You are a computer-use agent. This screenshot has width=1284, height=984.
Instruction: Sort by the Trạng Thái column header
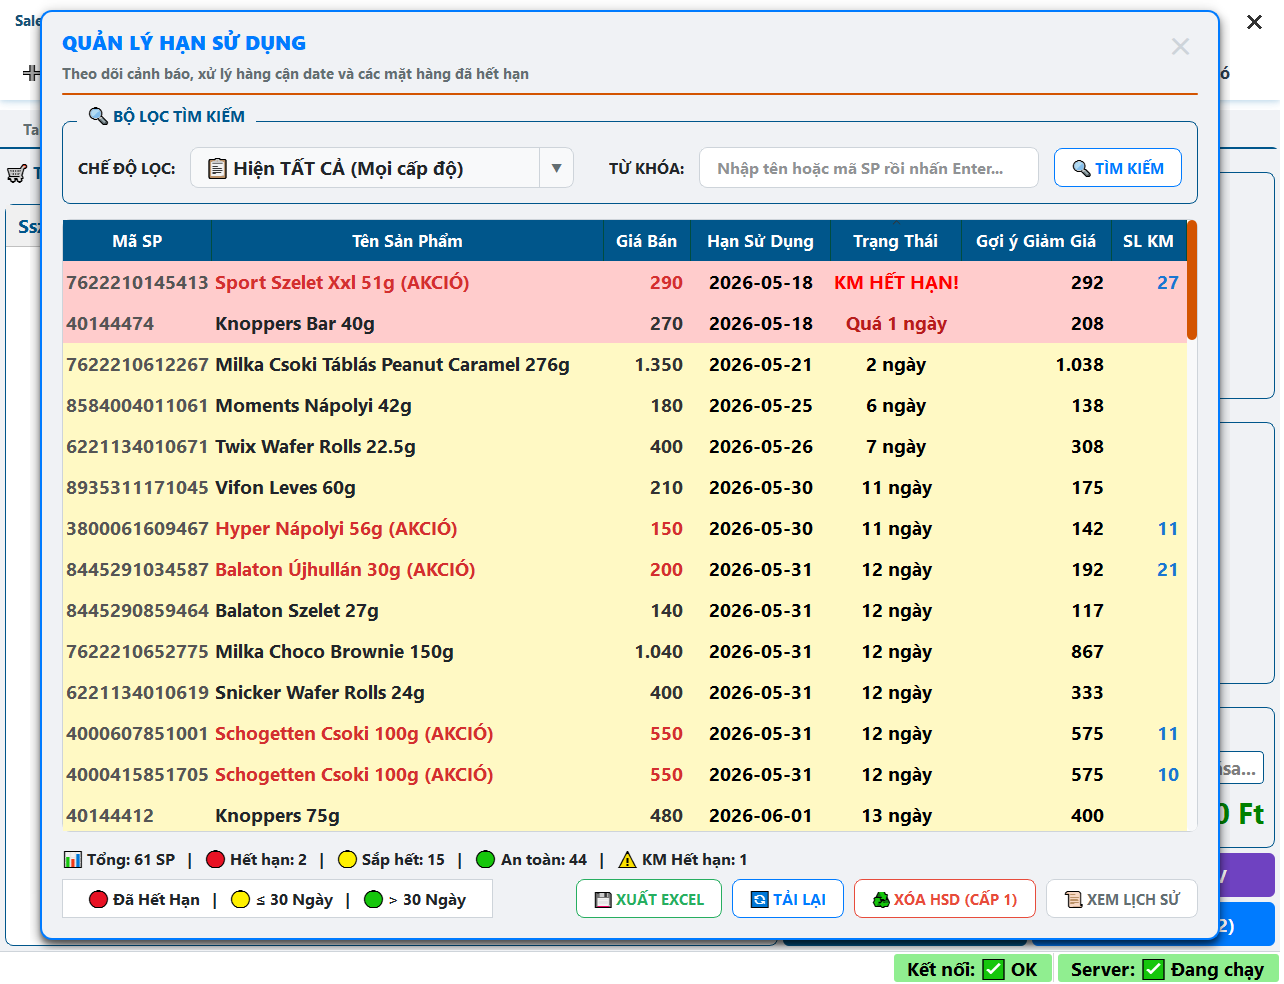pyautogui.click(x=895, y=241)
